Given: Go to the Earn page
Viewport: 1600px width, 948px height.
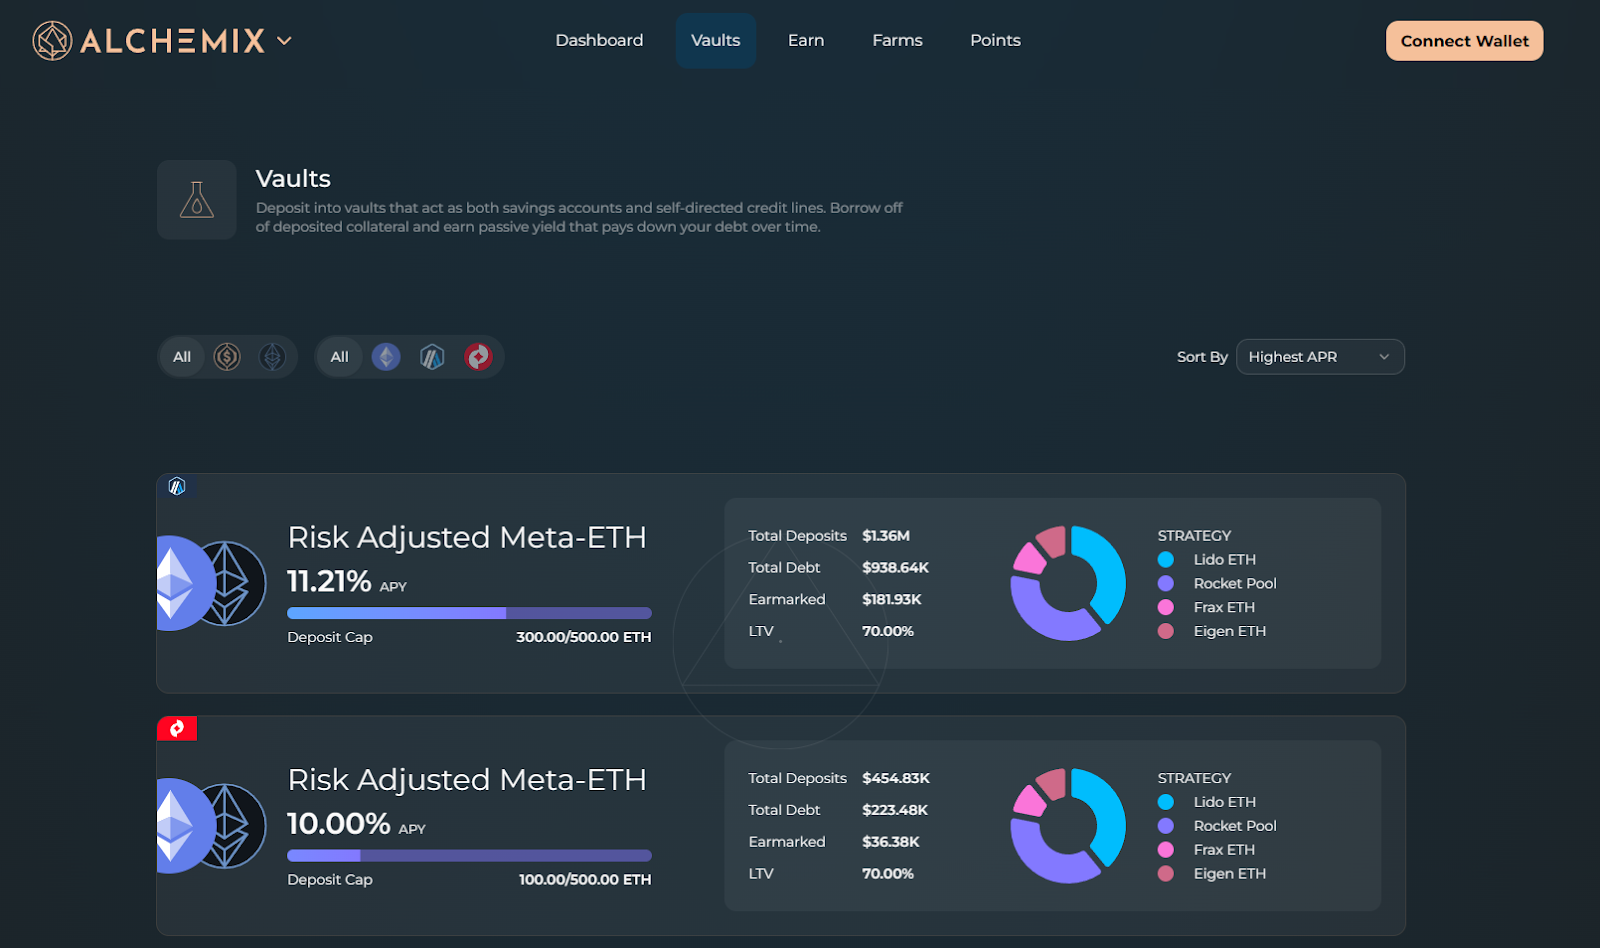Looking at the screenshot, I should point(805,41).
